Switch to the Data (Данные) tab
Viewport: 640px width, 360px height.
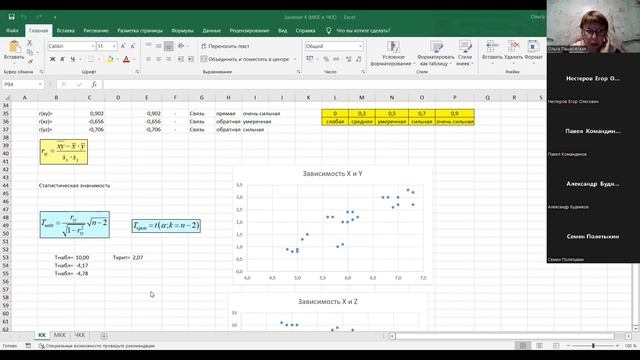point(211,30)
